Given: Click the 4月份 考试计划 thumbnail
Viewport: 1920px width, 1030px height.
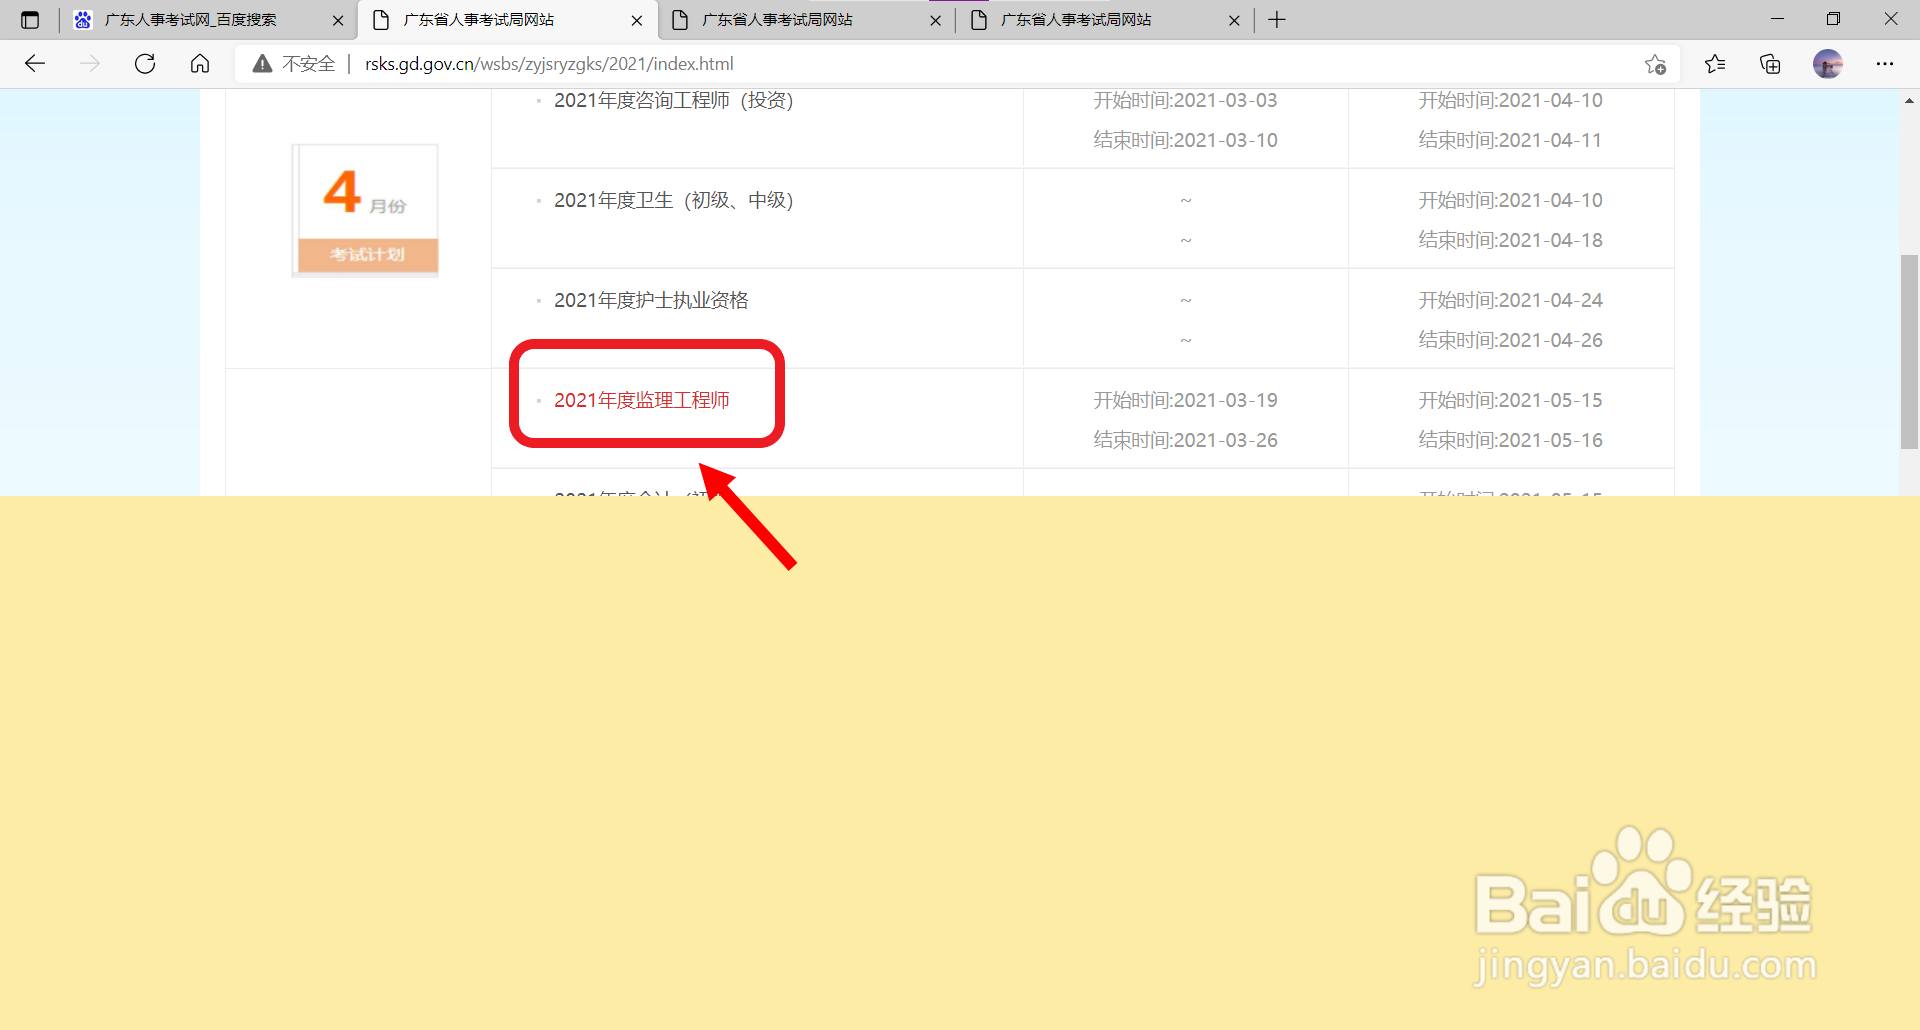Looking at the screenshot, I should (366, 210).
